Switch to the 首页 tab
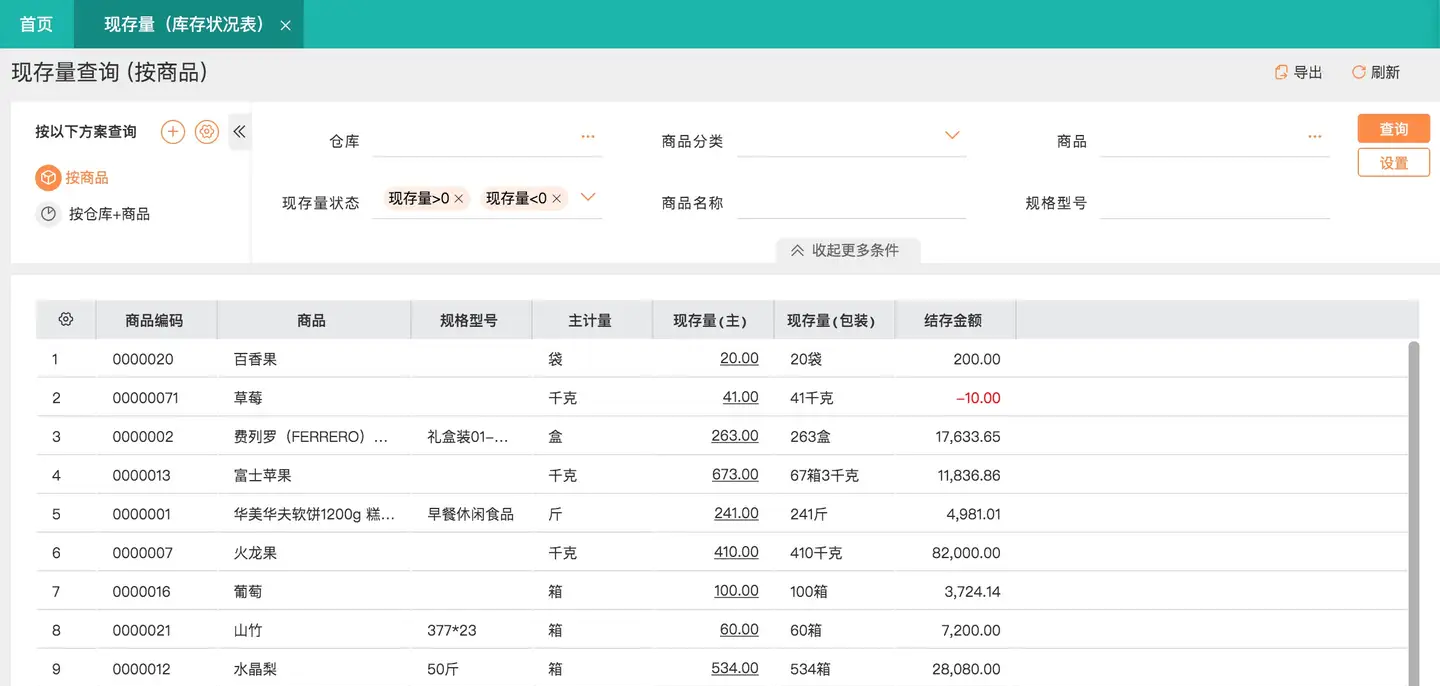The height and width of the screenshot is (686, 1440). 36,24
